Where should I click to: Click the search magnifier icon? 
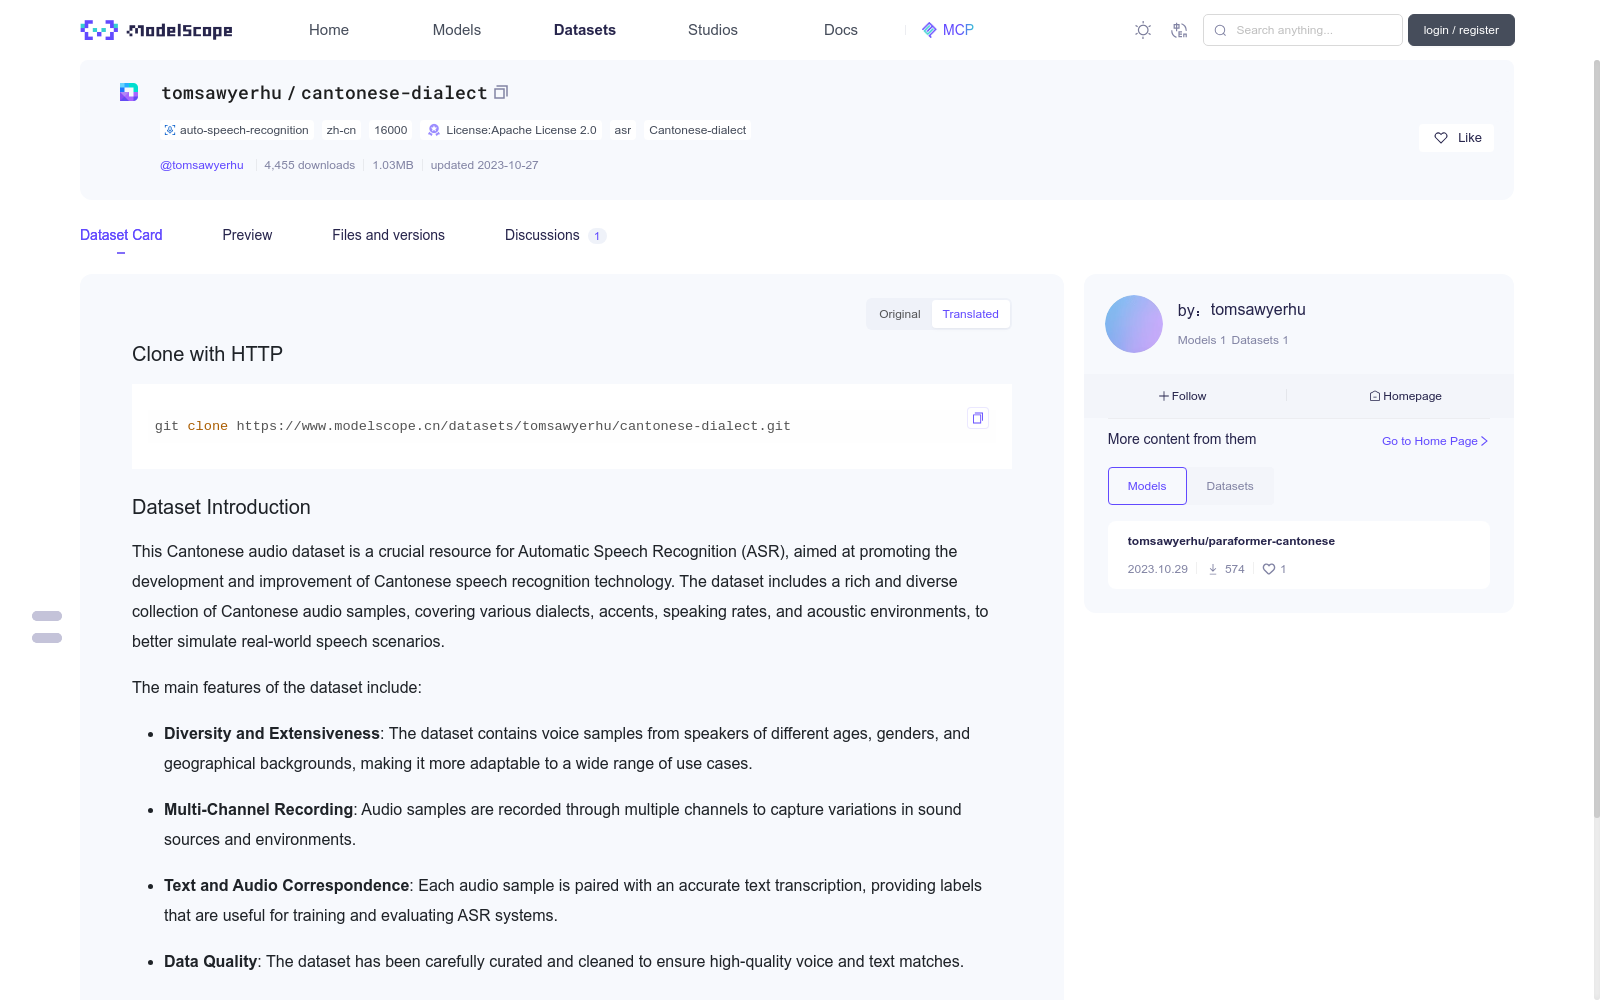(1220, 30)
